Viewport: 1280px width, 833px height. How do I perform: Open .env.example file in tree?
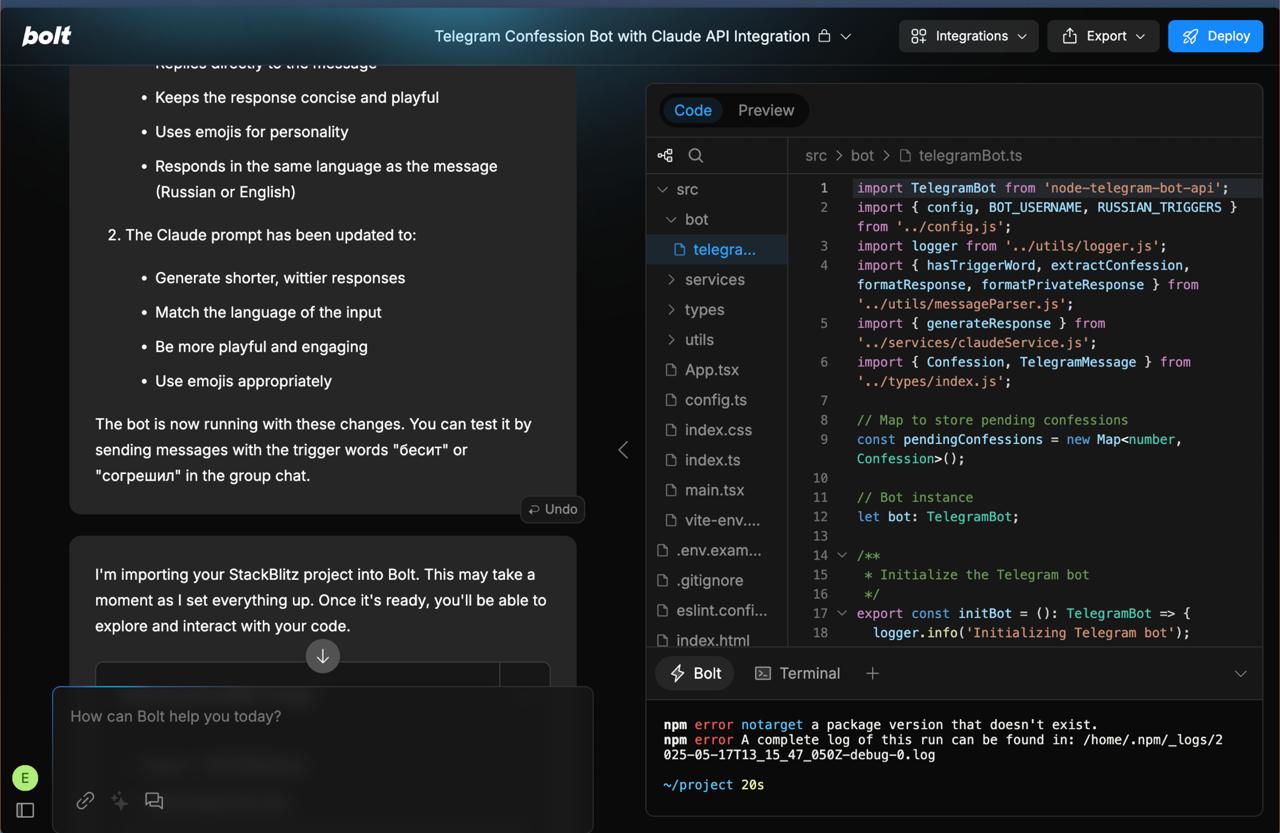[717, 550]
